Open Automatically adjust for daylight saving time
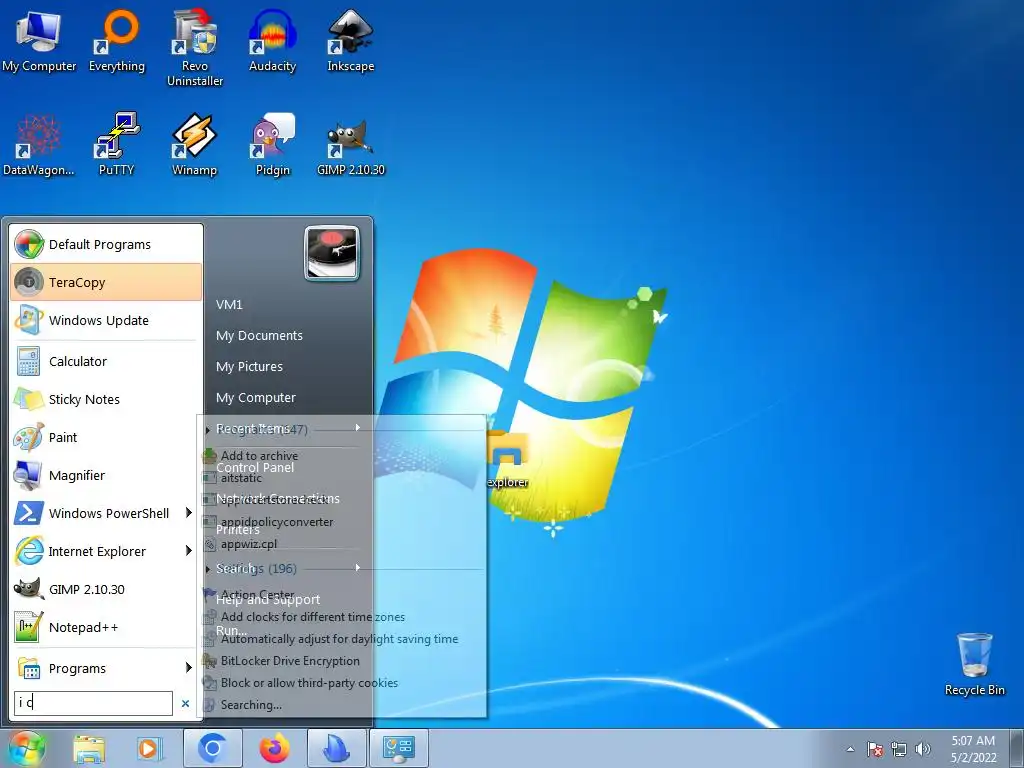 (x=339, y=639)
